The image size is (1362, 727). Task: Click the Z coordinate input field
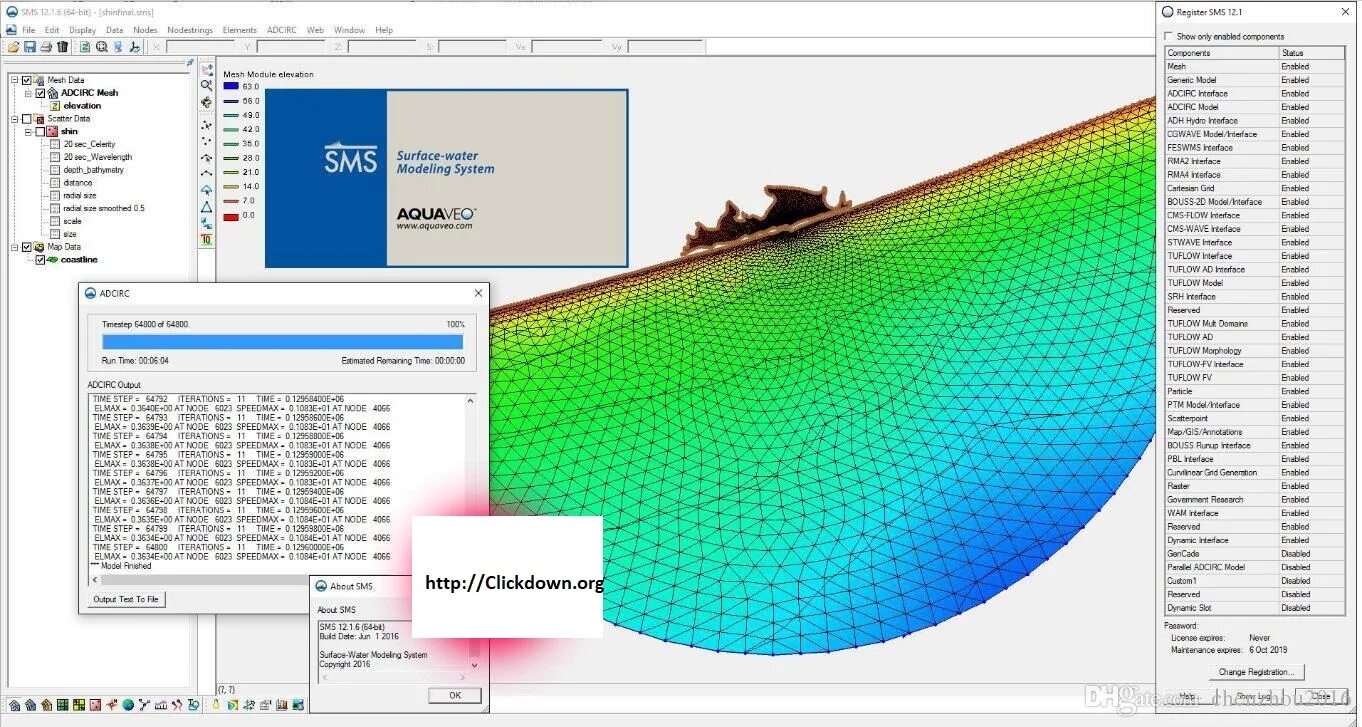pyautogui.click(x=382, y=47)
